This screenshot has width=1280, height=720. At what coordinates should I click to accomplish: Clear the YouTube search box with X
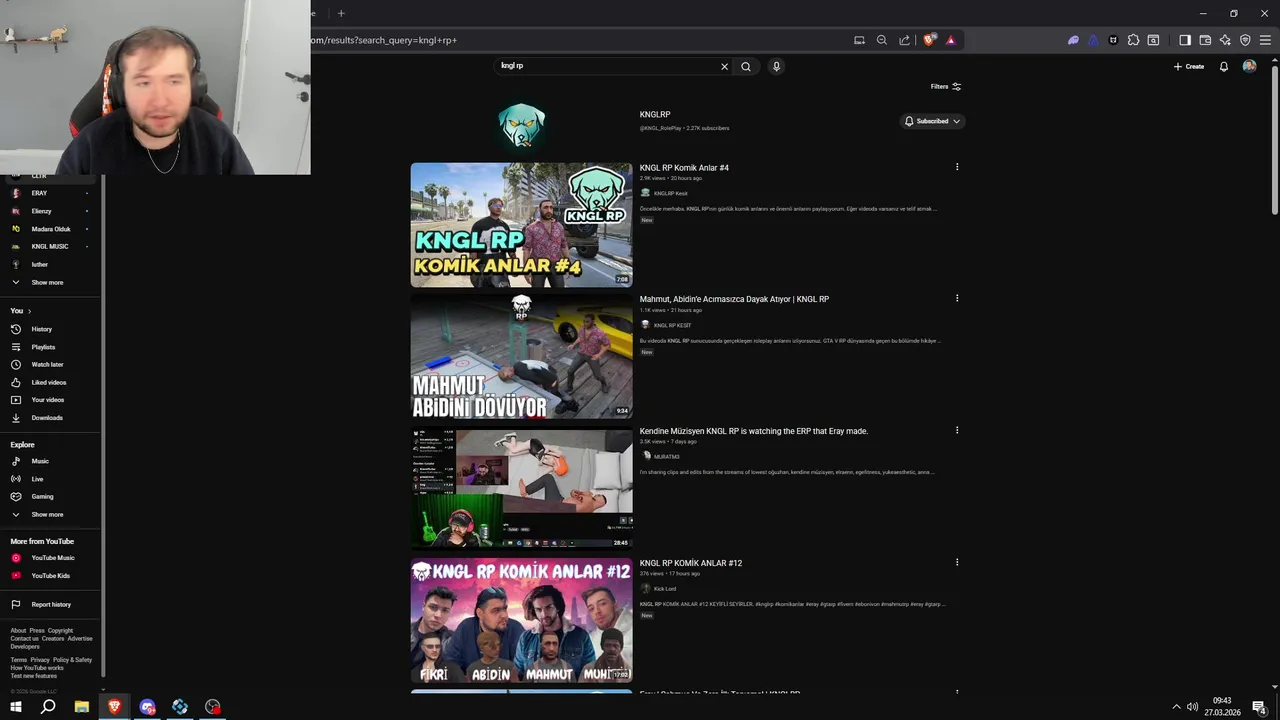pos(725,66)
